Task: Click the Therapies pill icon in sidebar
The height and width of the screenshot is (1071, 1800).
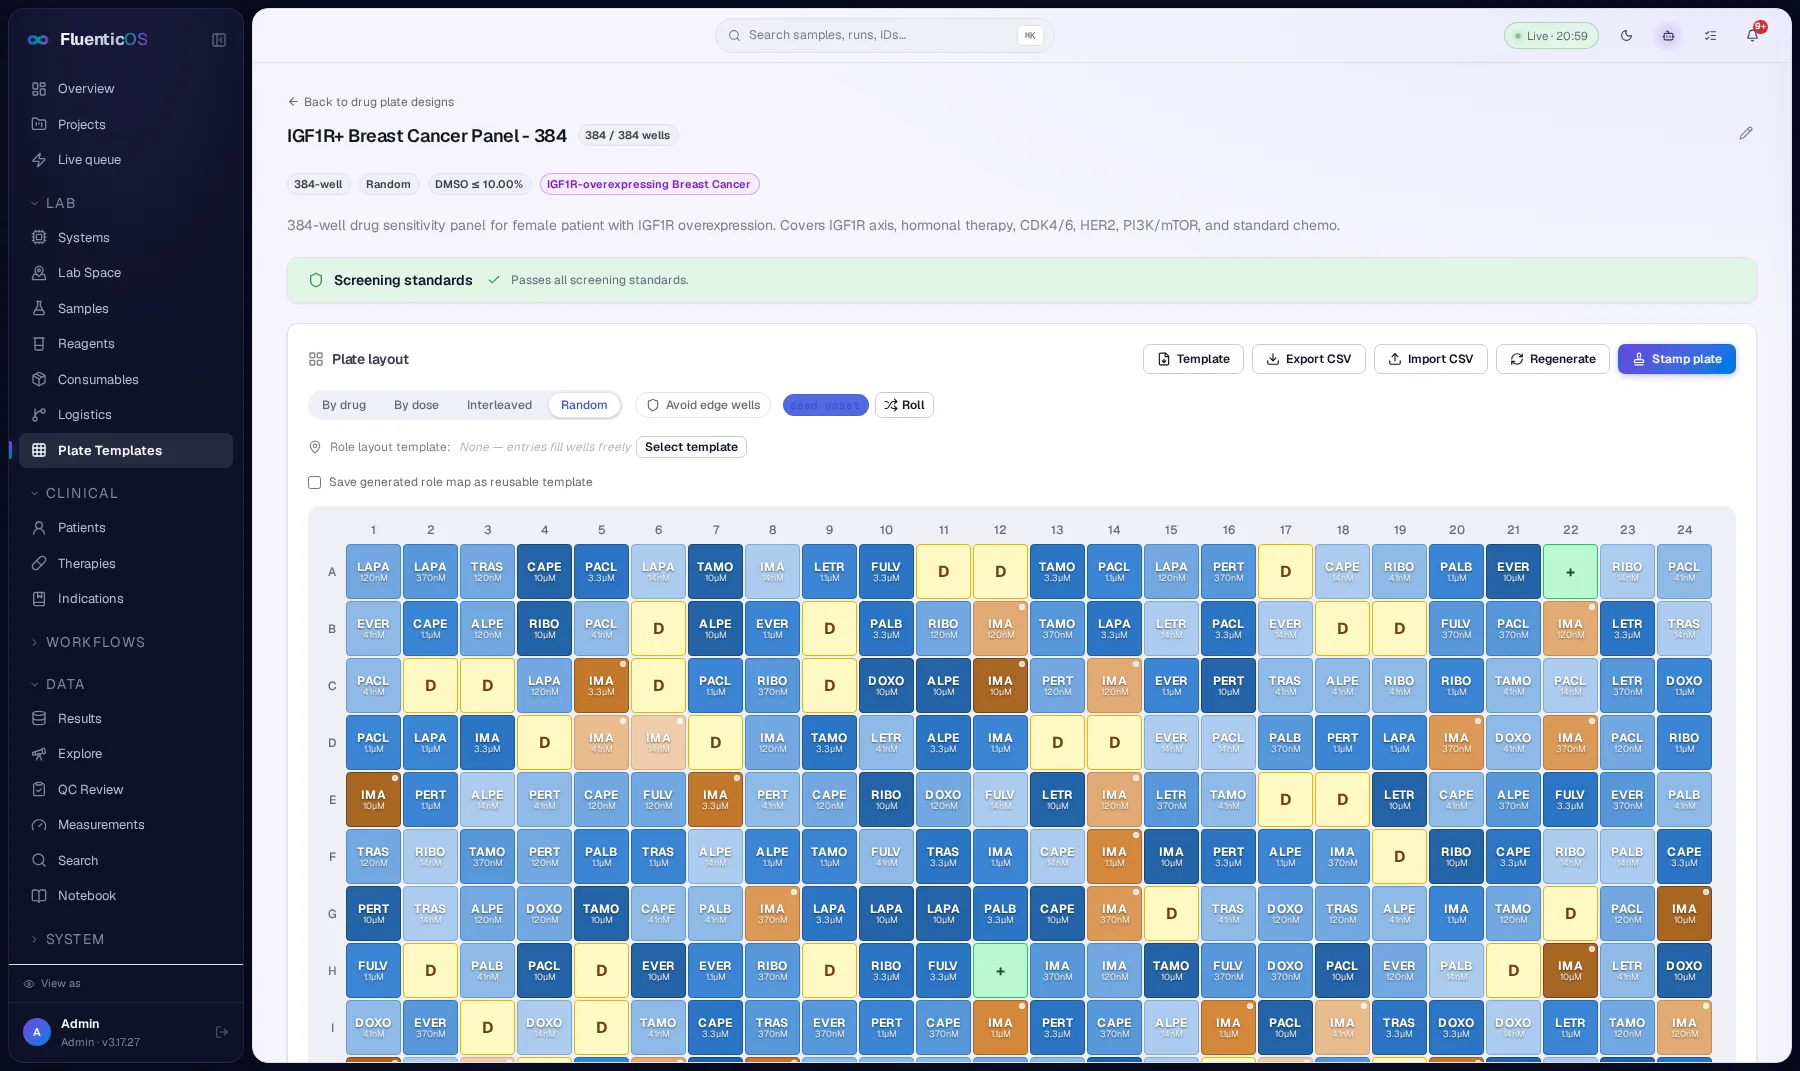Action: pos(39,564)
